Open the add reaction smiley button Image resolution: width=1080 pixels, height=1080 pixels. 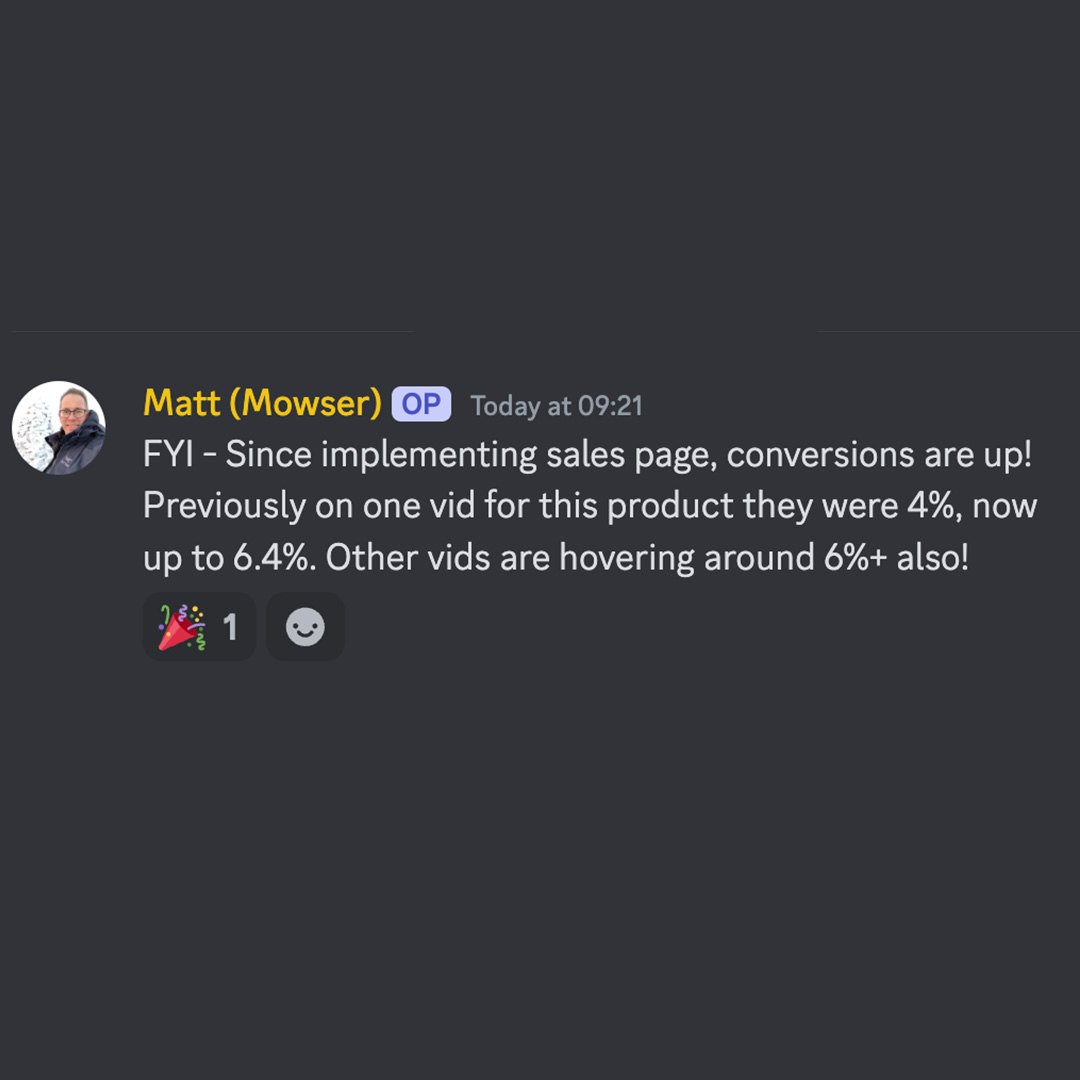click(305, 627)
